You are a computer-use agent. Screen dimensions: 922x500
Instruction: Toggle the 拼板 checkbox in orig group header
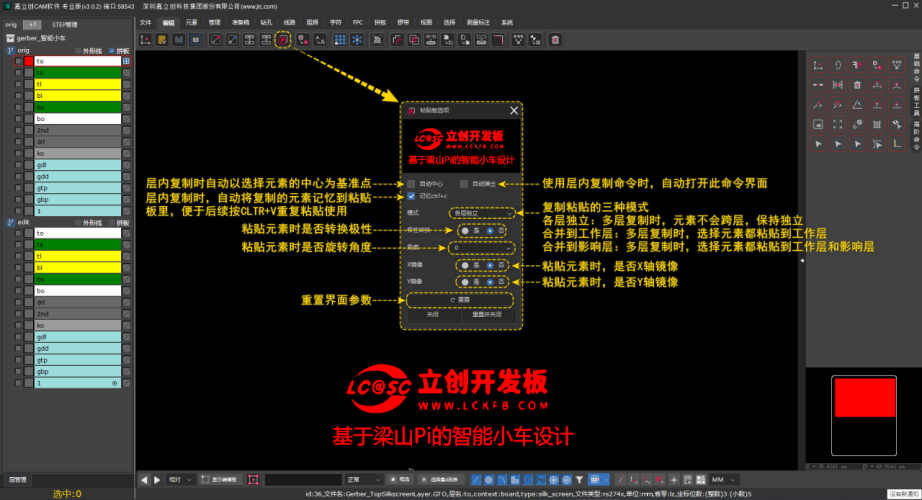pos(112,51)
